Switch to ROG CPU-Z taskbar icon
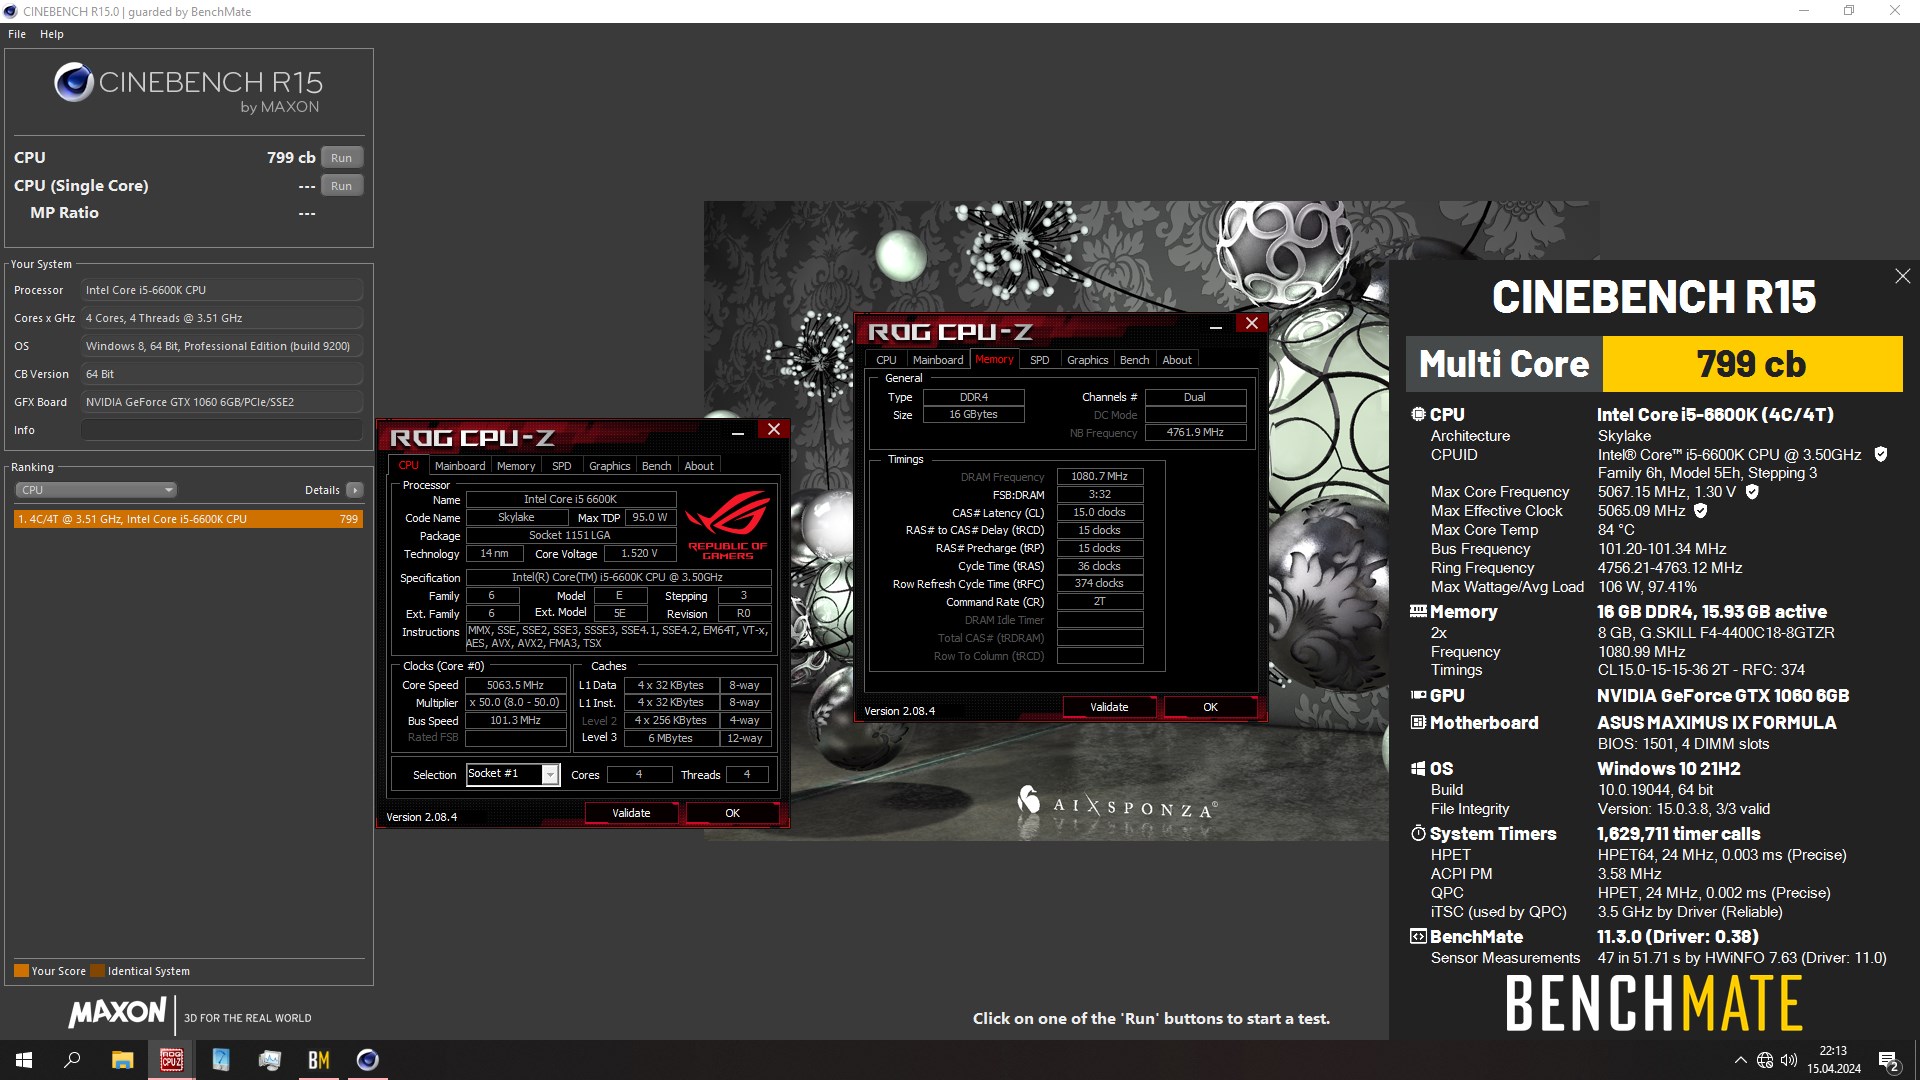This screenshot has height=1080, width=1920. coord(171,1060)
